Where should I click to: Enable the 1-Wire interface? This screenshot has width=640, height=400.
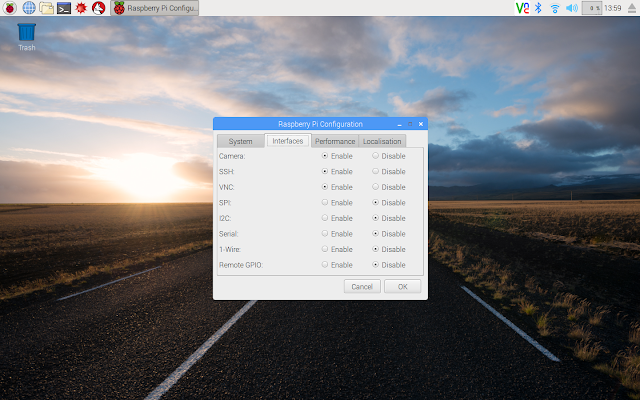coord(337,249)
